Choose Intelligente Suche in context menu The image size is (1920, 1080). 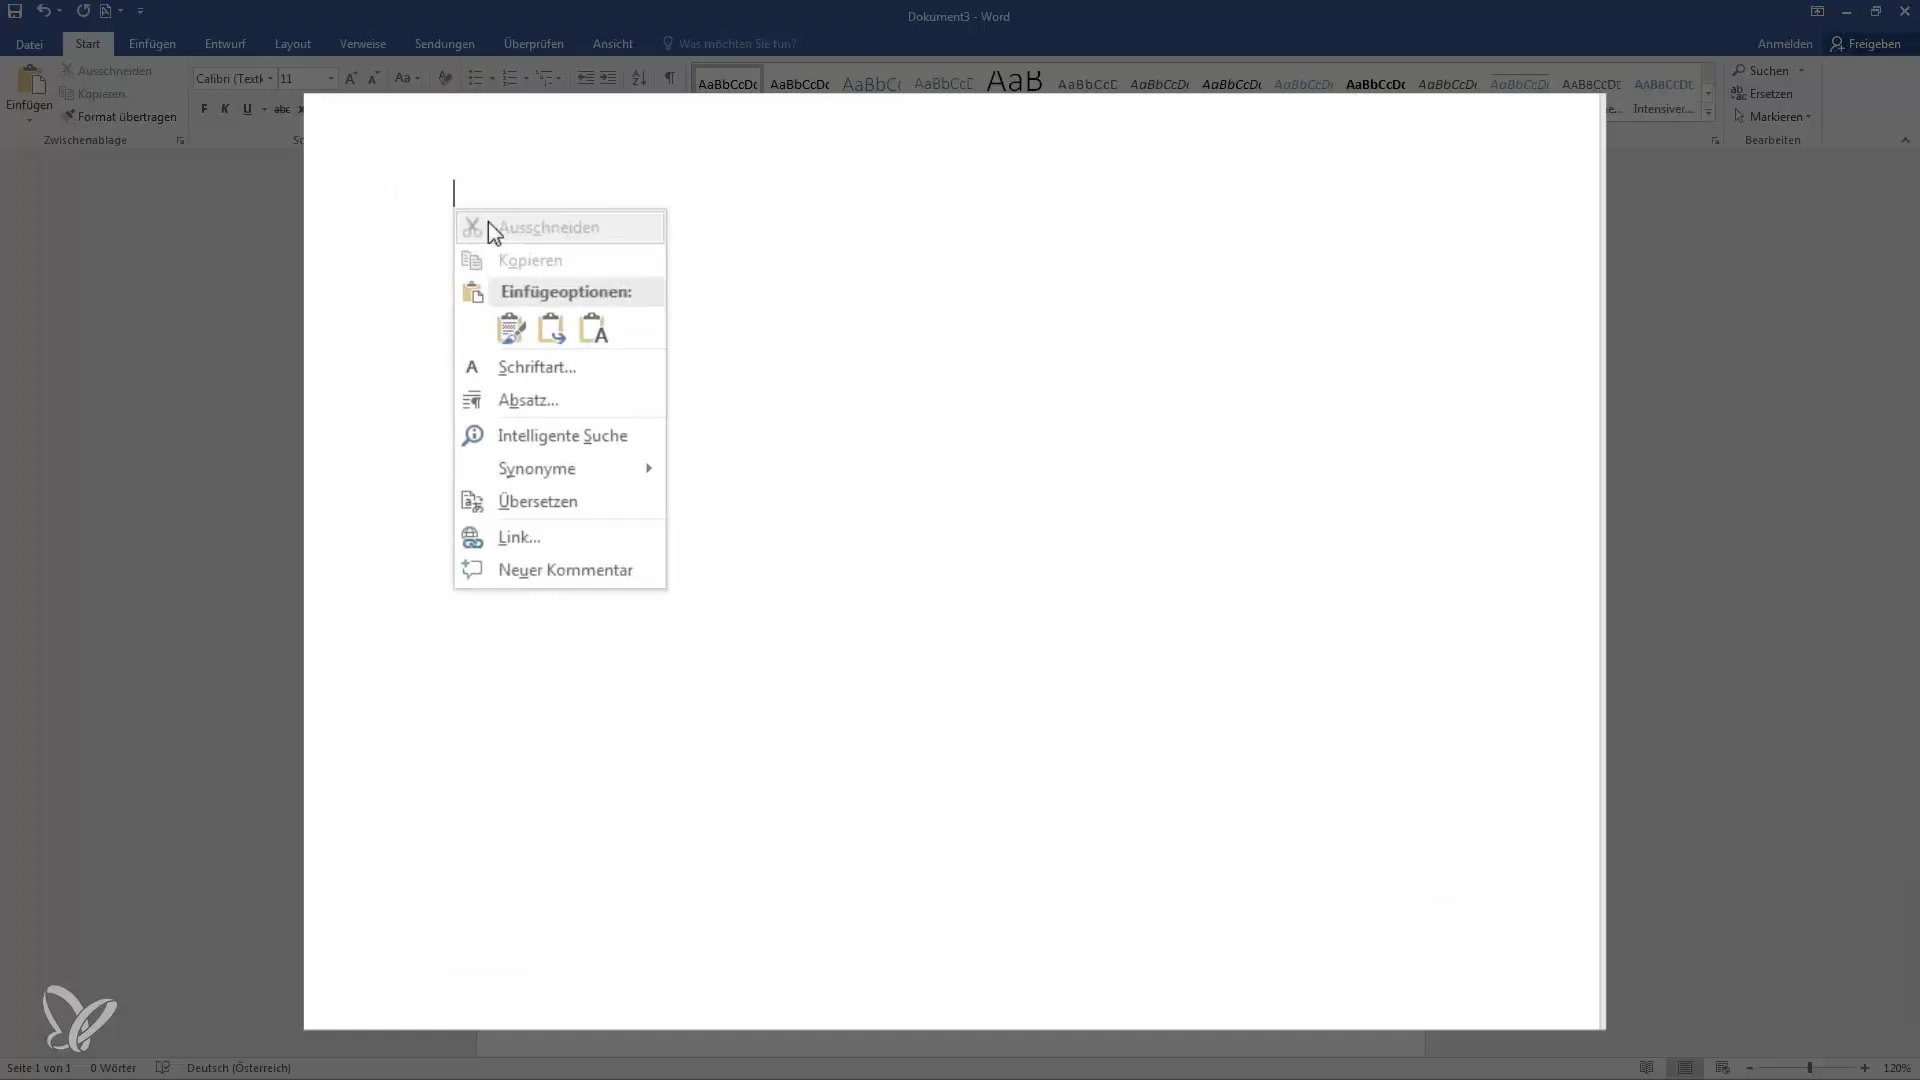pos(560,436)
